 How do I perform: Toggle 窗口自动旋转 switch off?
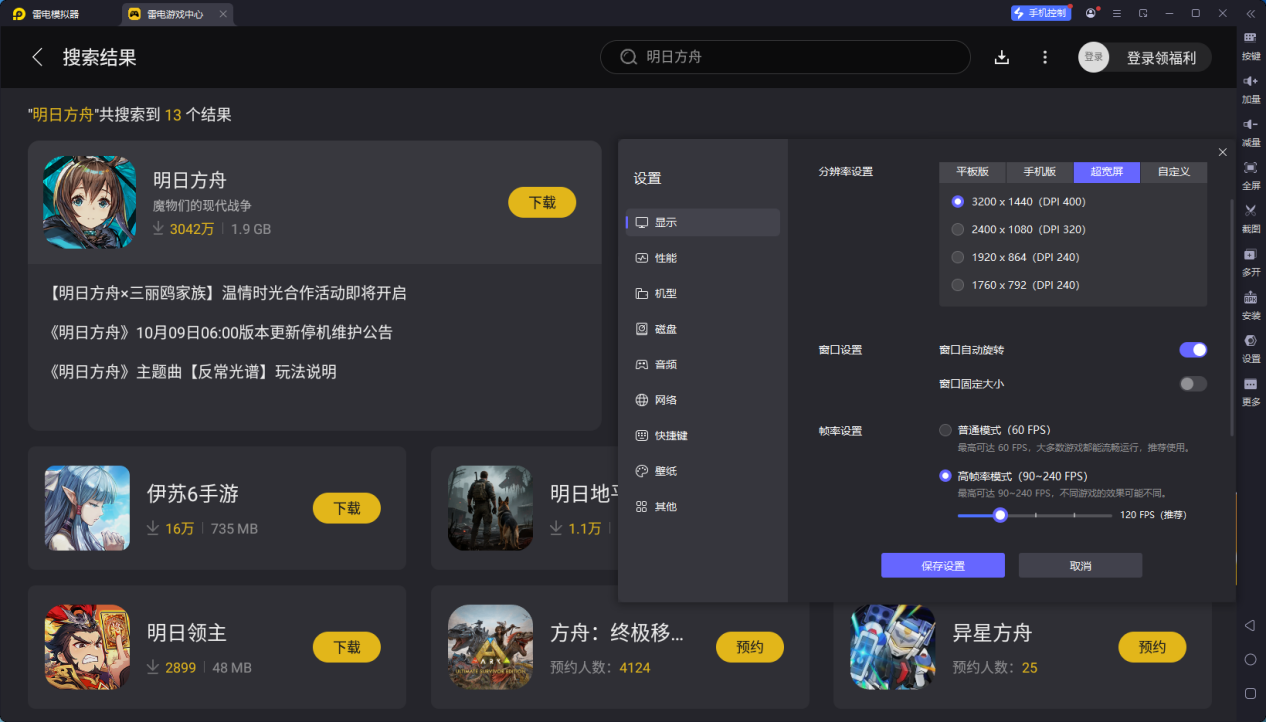click(1193, 350)
